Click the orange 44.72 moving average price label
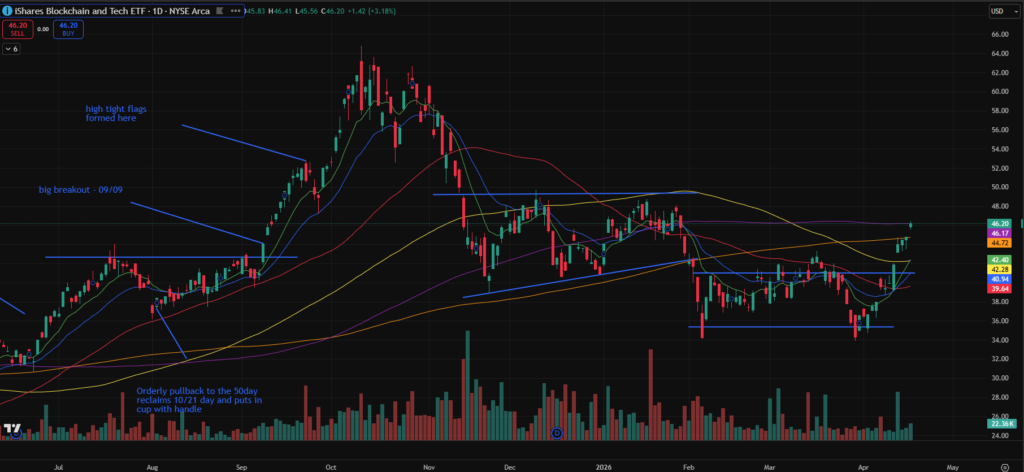The height and width of the screenshot is (472, 1024). (x=998, y=242)
